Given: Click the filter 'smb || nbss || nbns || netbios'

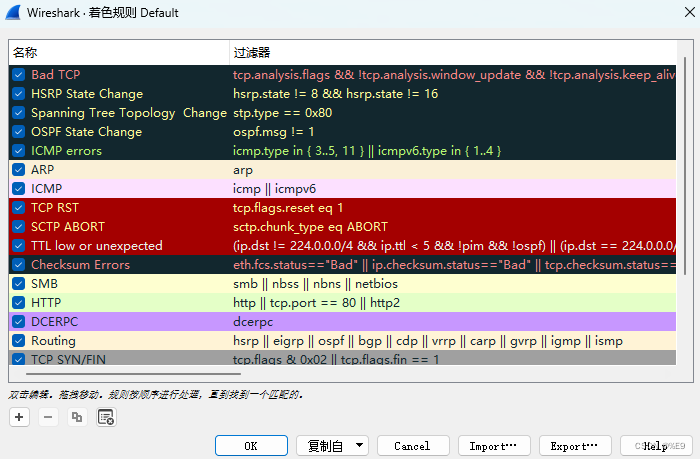Looking at the screenshot, I should [x=315, y=284].
